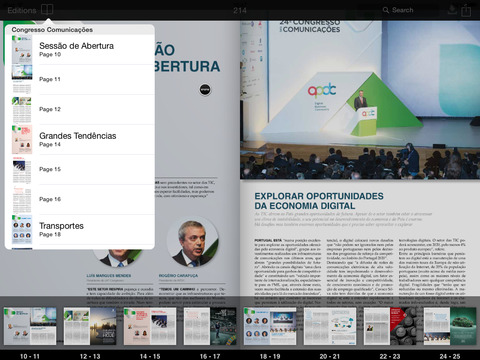This screenshot has width=480, height=360.
Task: Go to Page 15 in contents list
Action: pos(80,169)
